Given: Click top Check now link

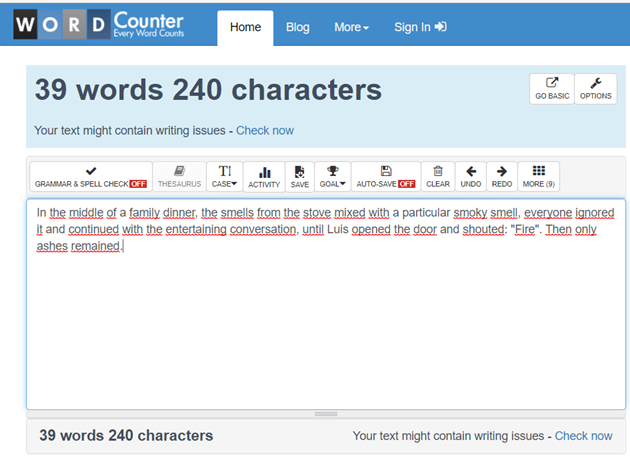Looking at the screenshot, I should pyautogui.click(x=265, y=131).
